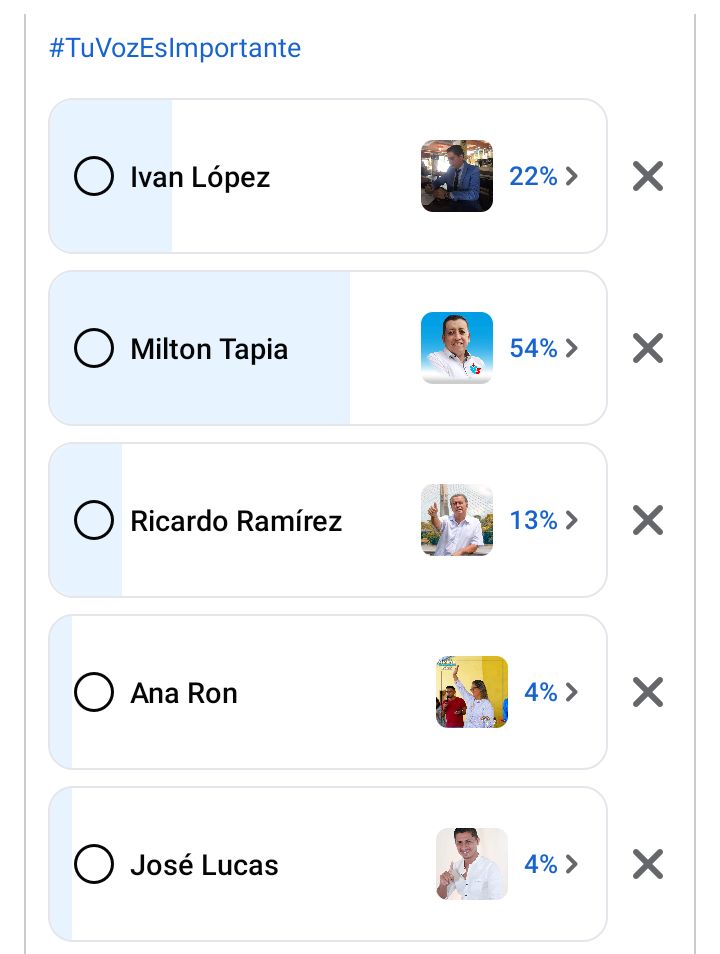Open Ana Ron's 4% voters chevron
Screen dimensions: 720x954
pyautogui.click(x=571, y=692)
